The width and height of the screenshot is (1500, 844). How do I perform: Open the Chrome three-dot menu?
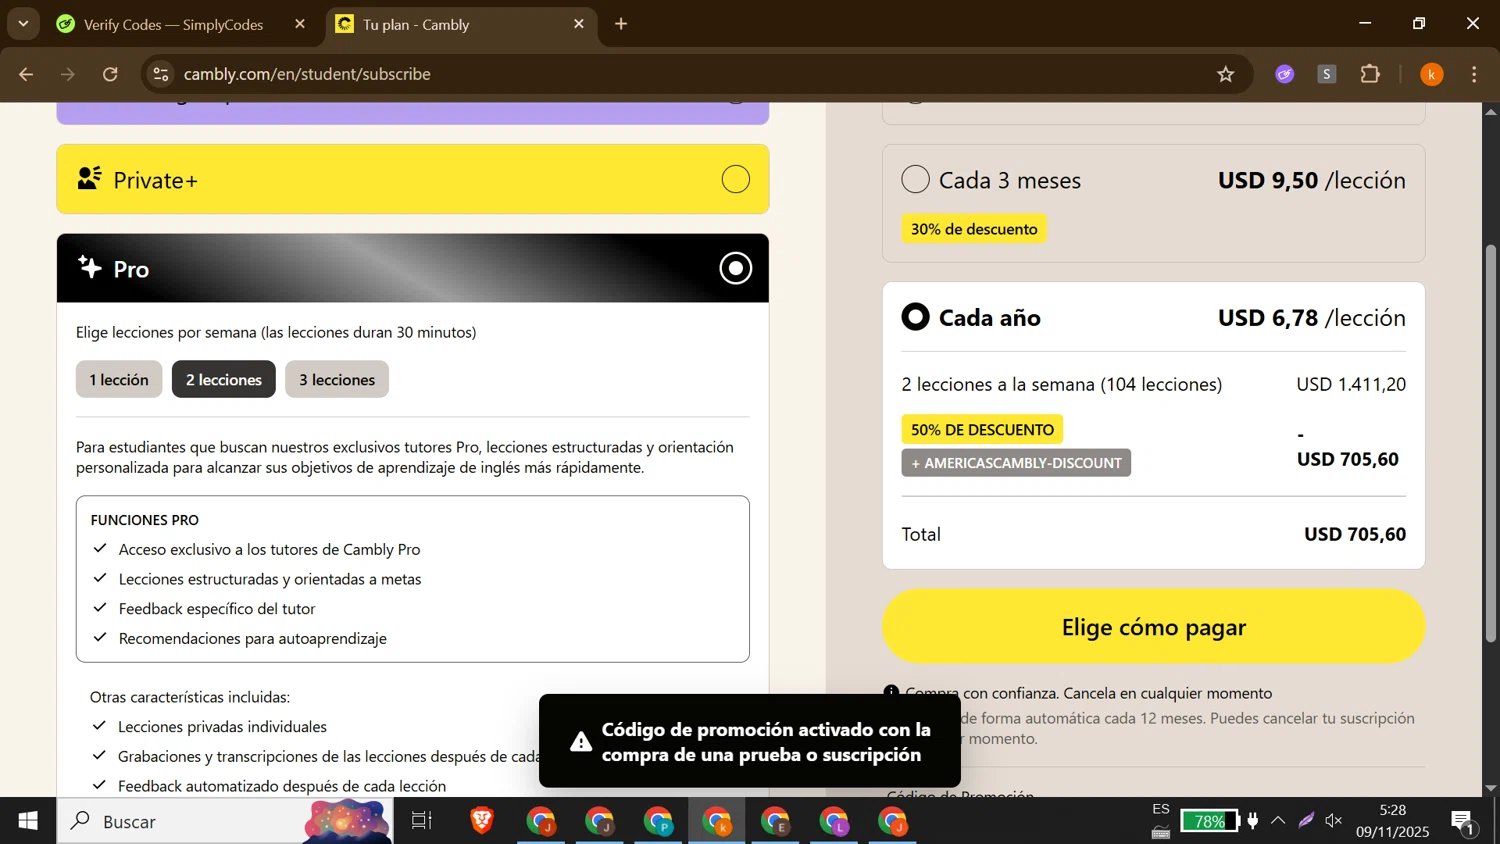click(x=1474, y=75)
